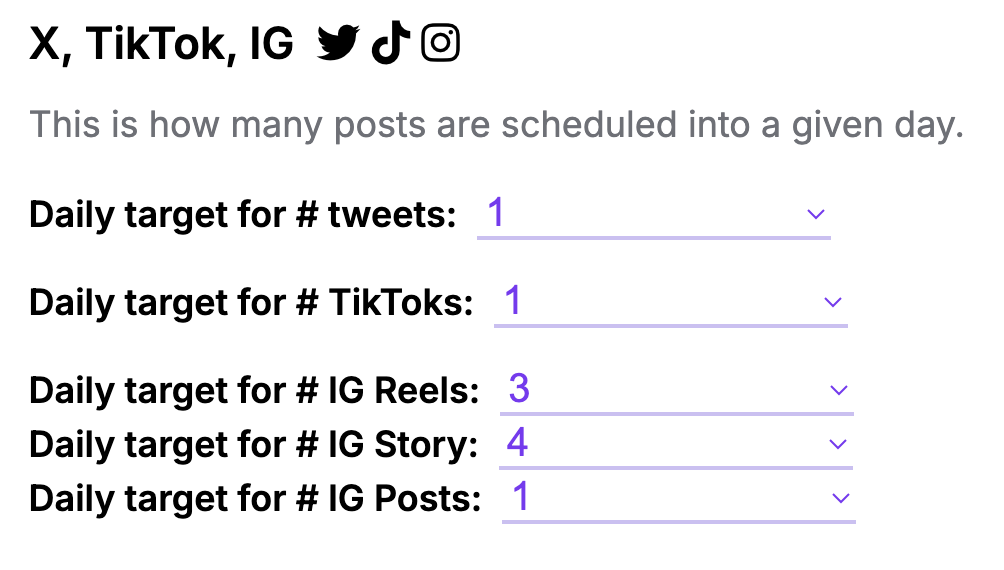Expand the IG Story daily target chevron

(838, 443)
